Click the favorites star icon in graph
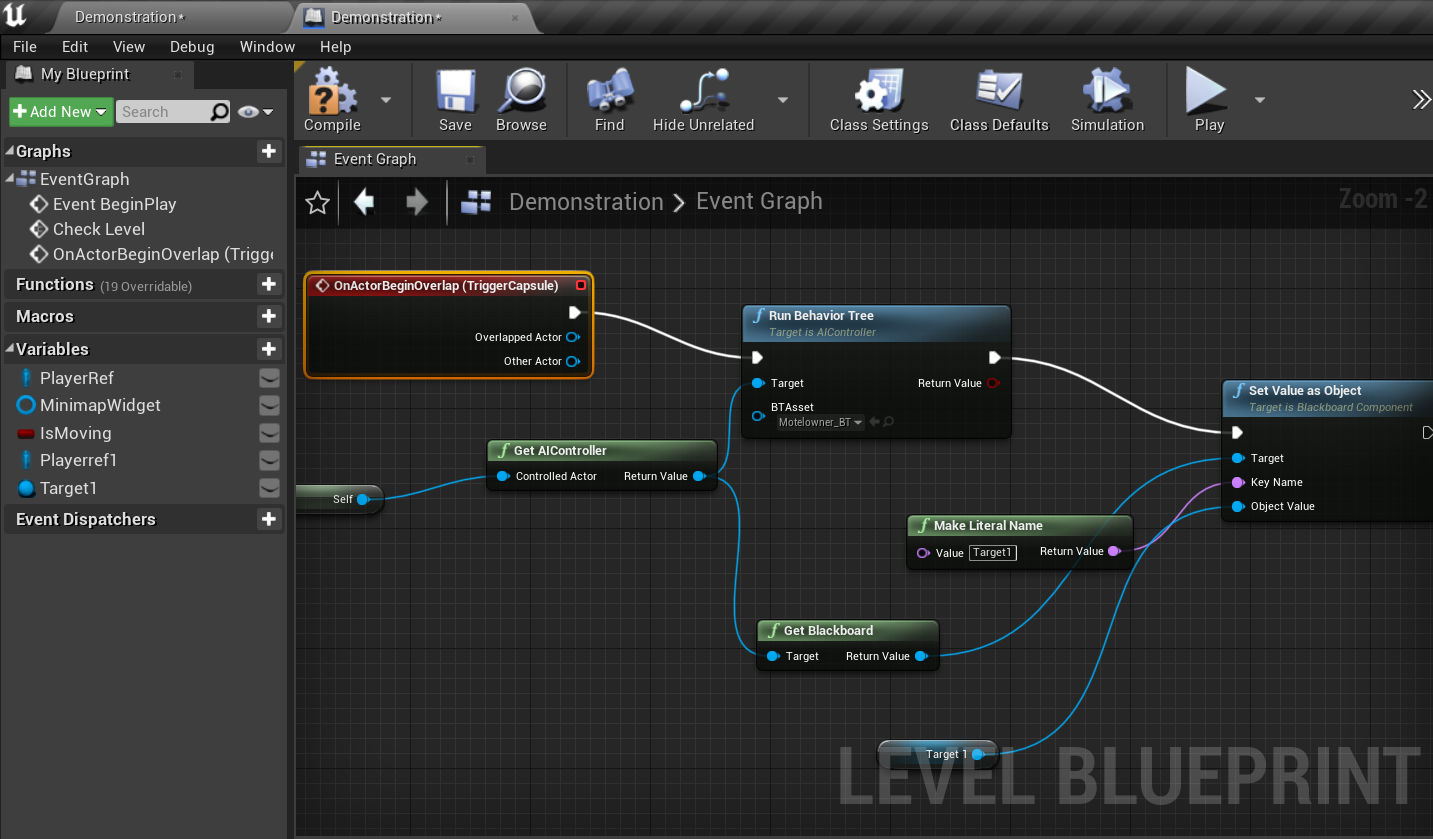 click(x=318, y=203)
